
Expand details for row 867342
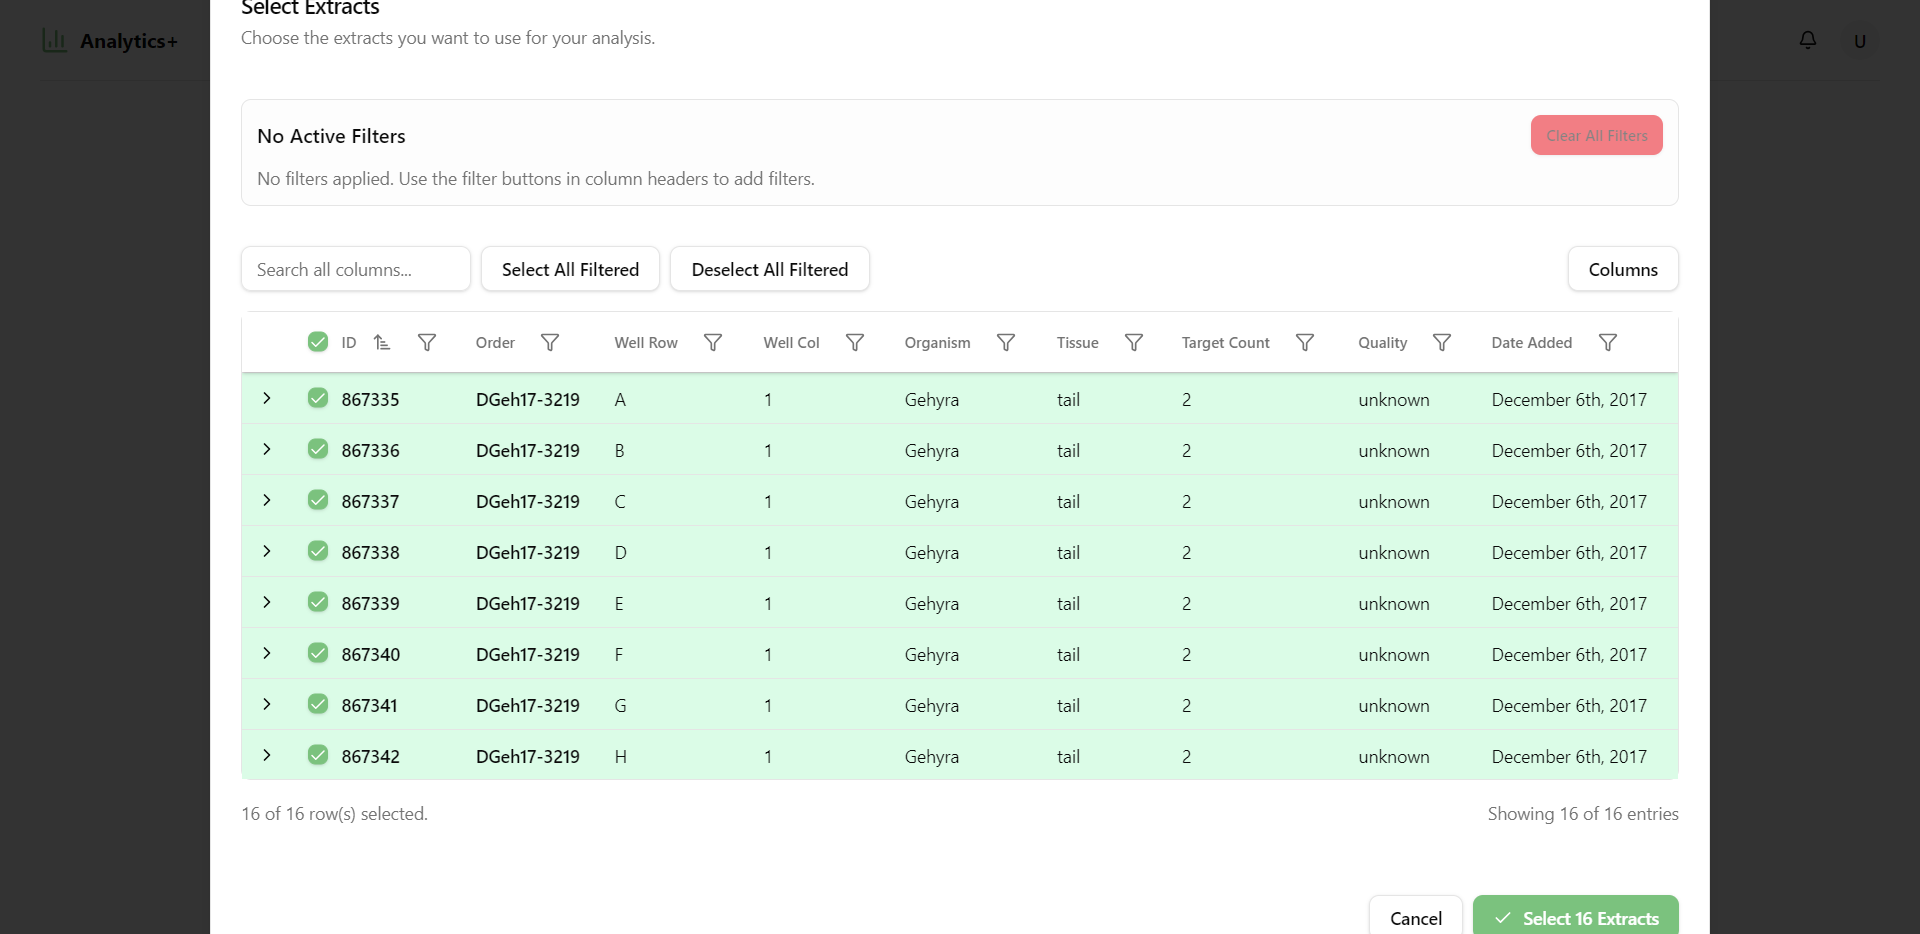267,755
